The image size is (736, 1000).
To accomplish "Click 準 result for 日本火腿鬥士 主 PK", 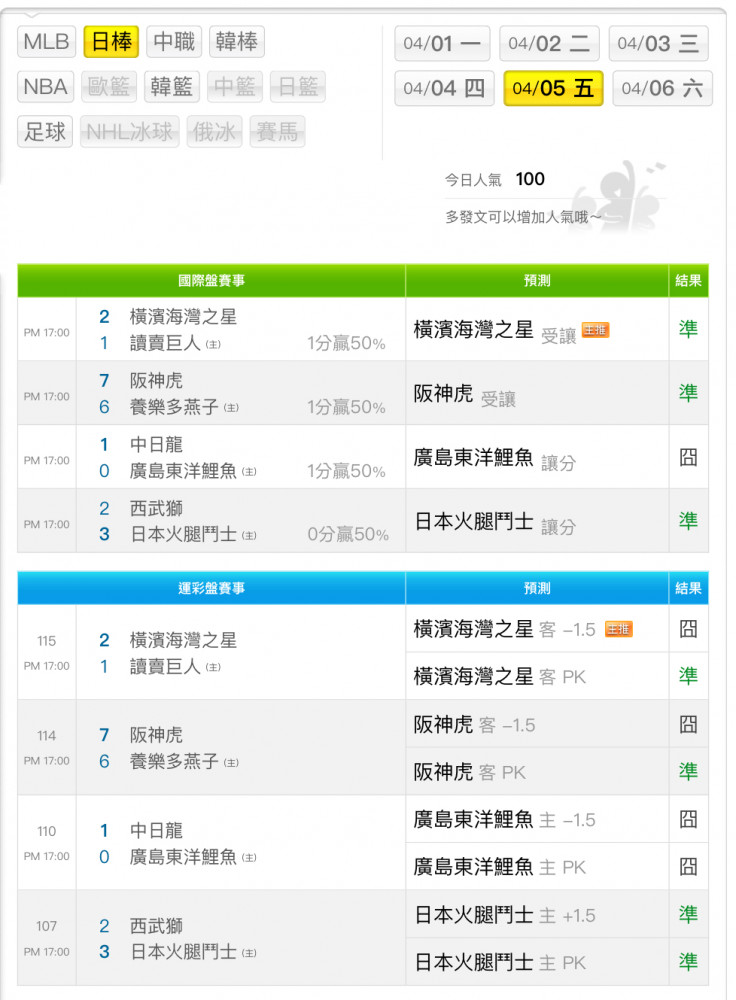I will (688, 962).
